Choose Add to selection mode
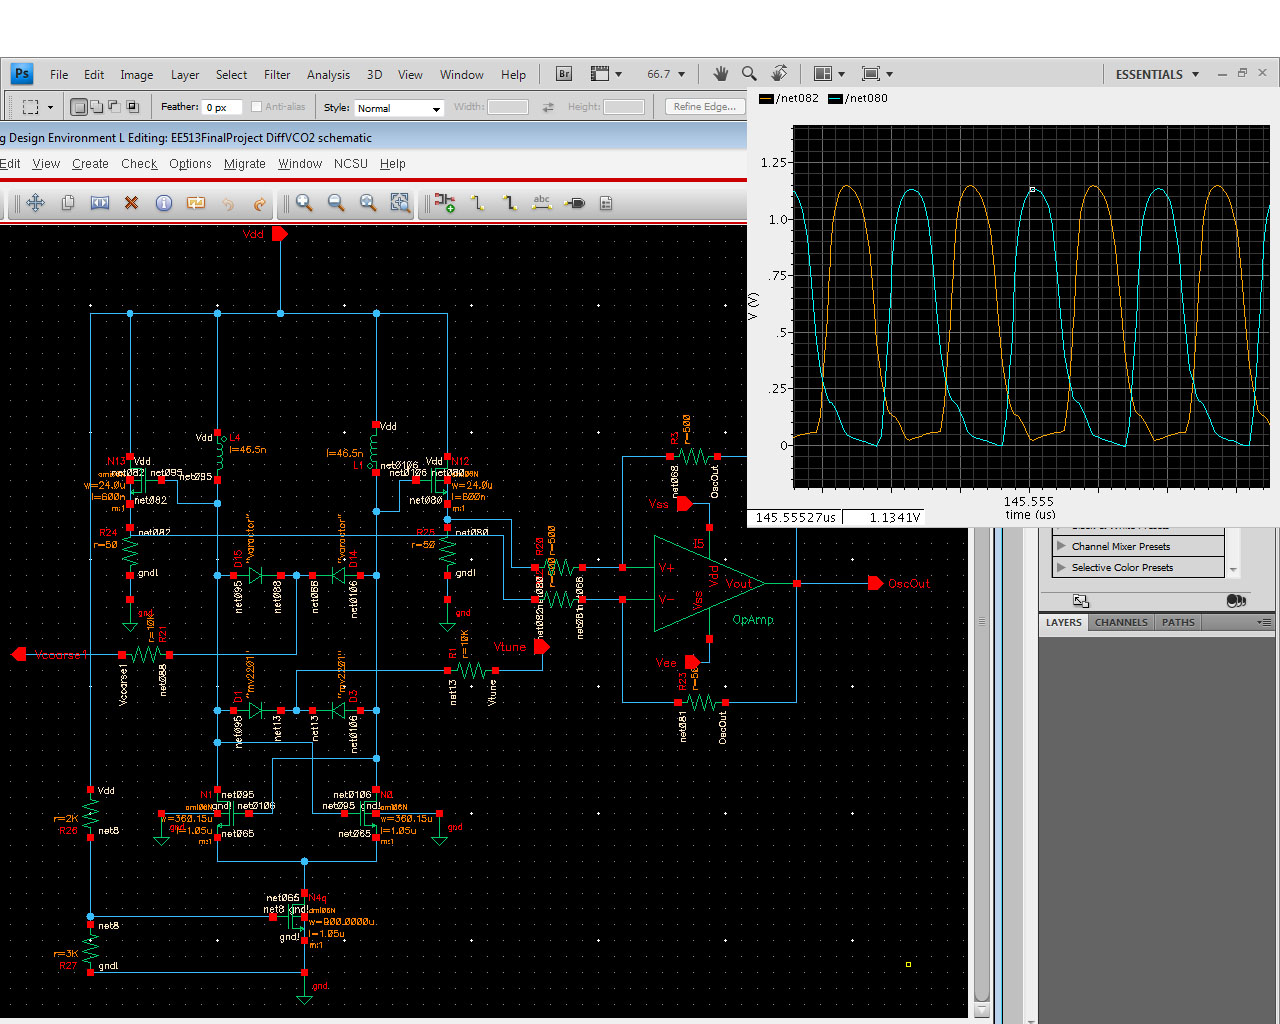This screenshot has height=1024, width=1280. click(97, 107)
